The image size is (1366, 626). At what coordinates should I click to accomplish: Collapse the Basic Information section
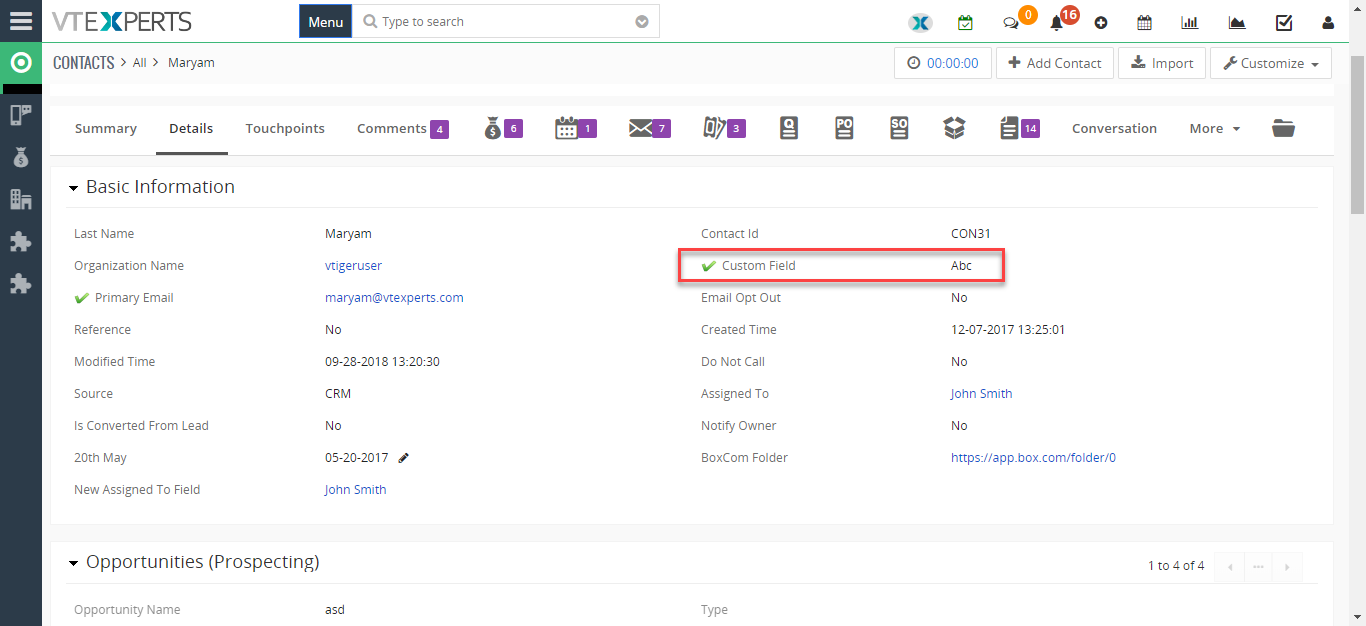(74, 187)
